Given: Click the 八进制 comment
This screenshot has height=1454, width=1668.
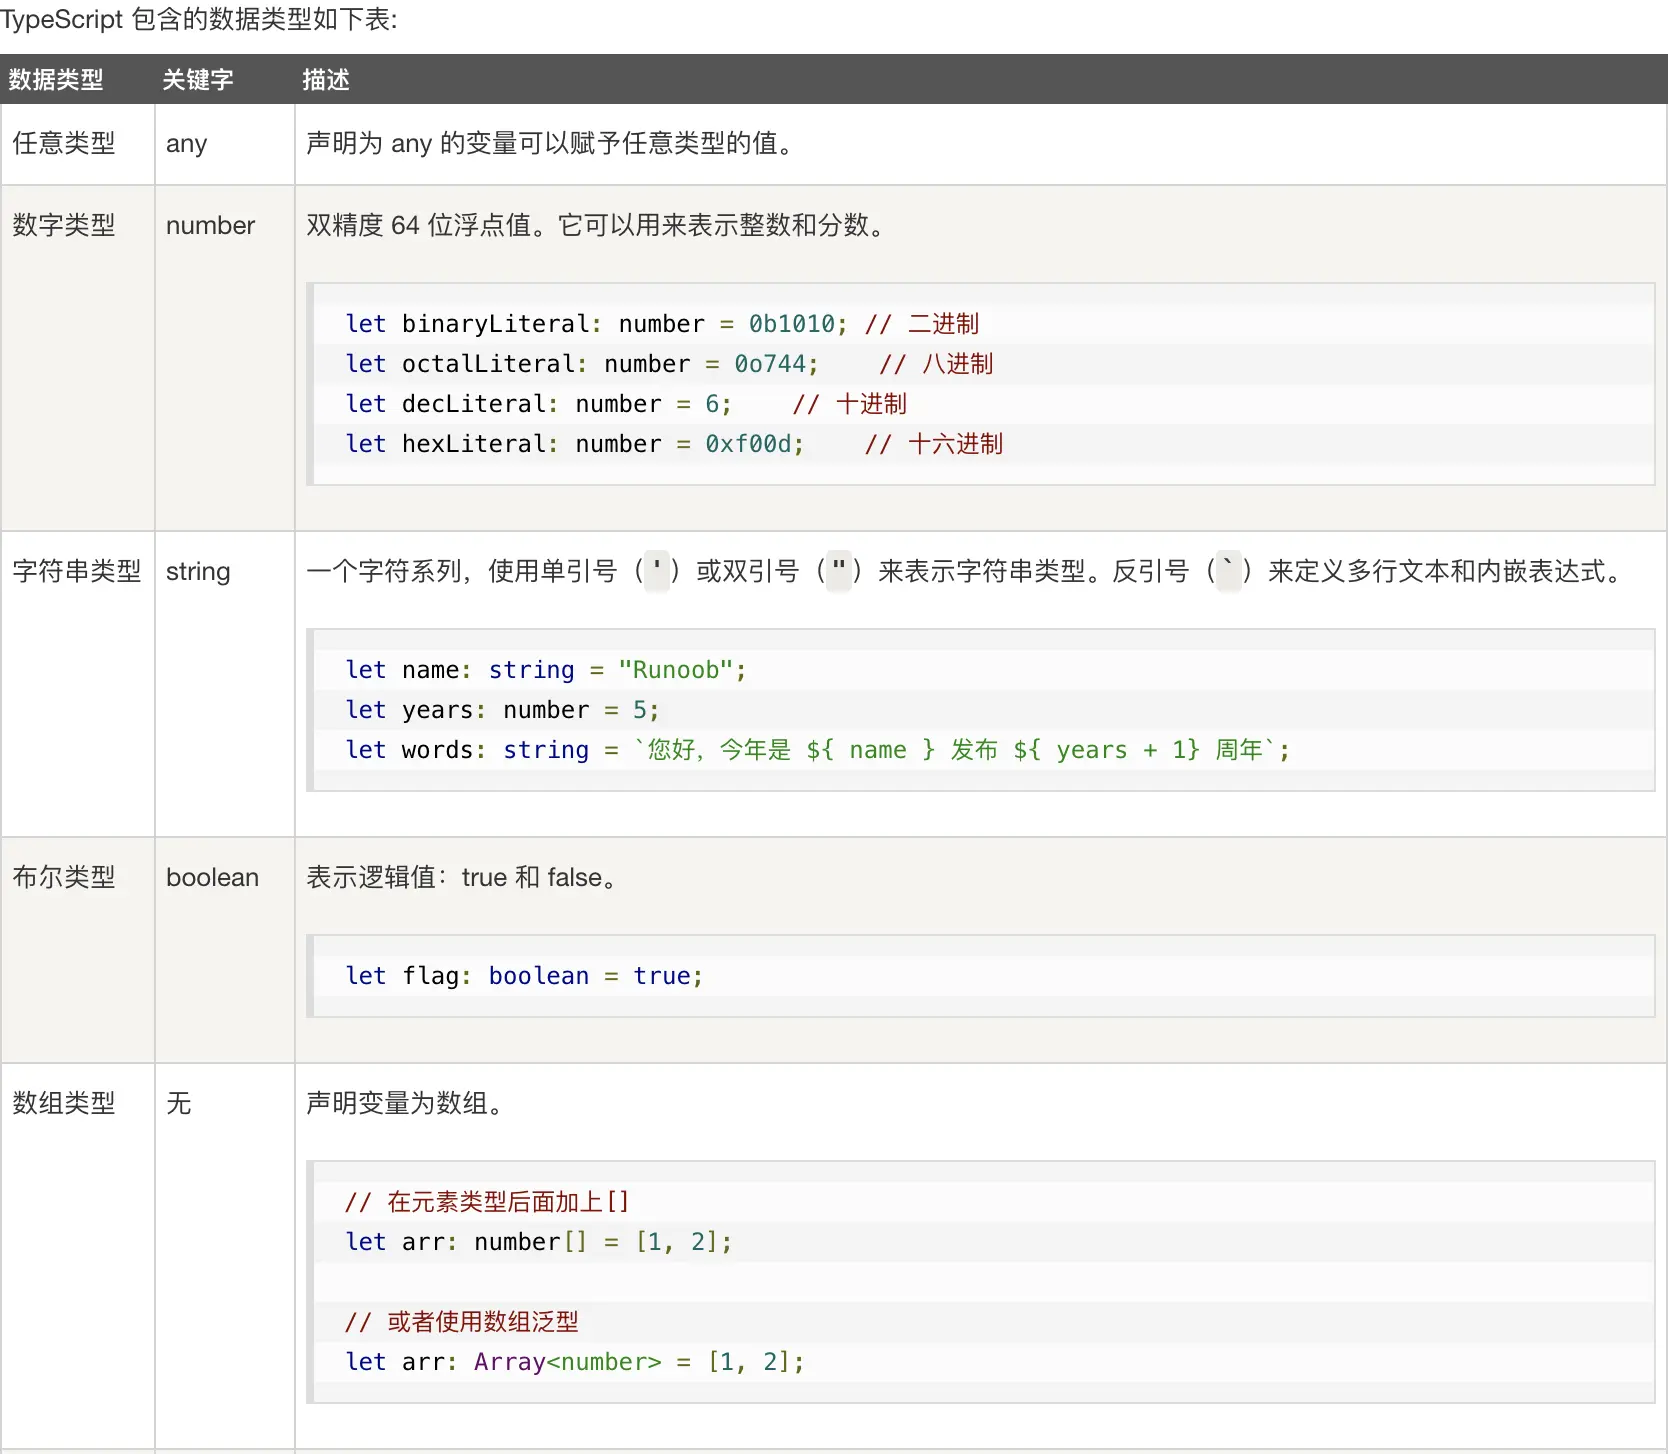Looking at the screenshot, I should pyautogui.click(x=936, y=364).
